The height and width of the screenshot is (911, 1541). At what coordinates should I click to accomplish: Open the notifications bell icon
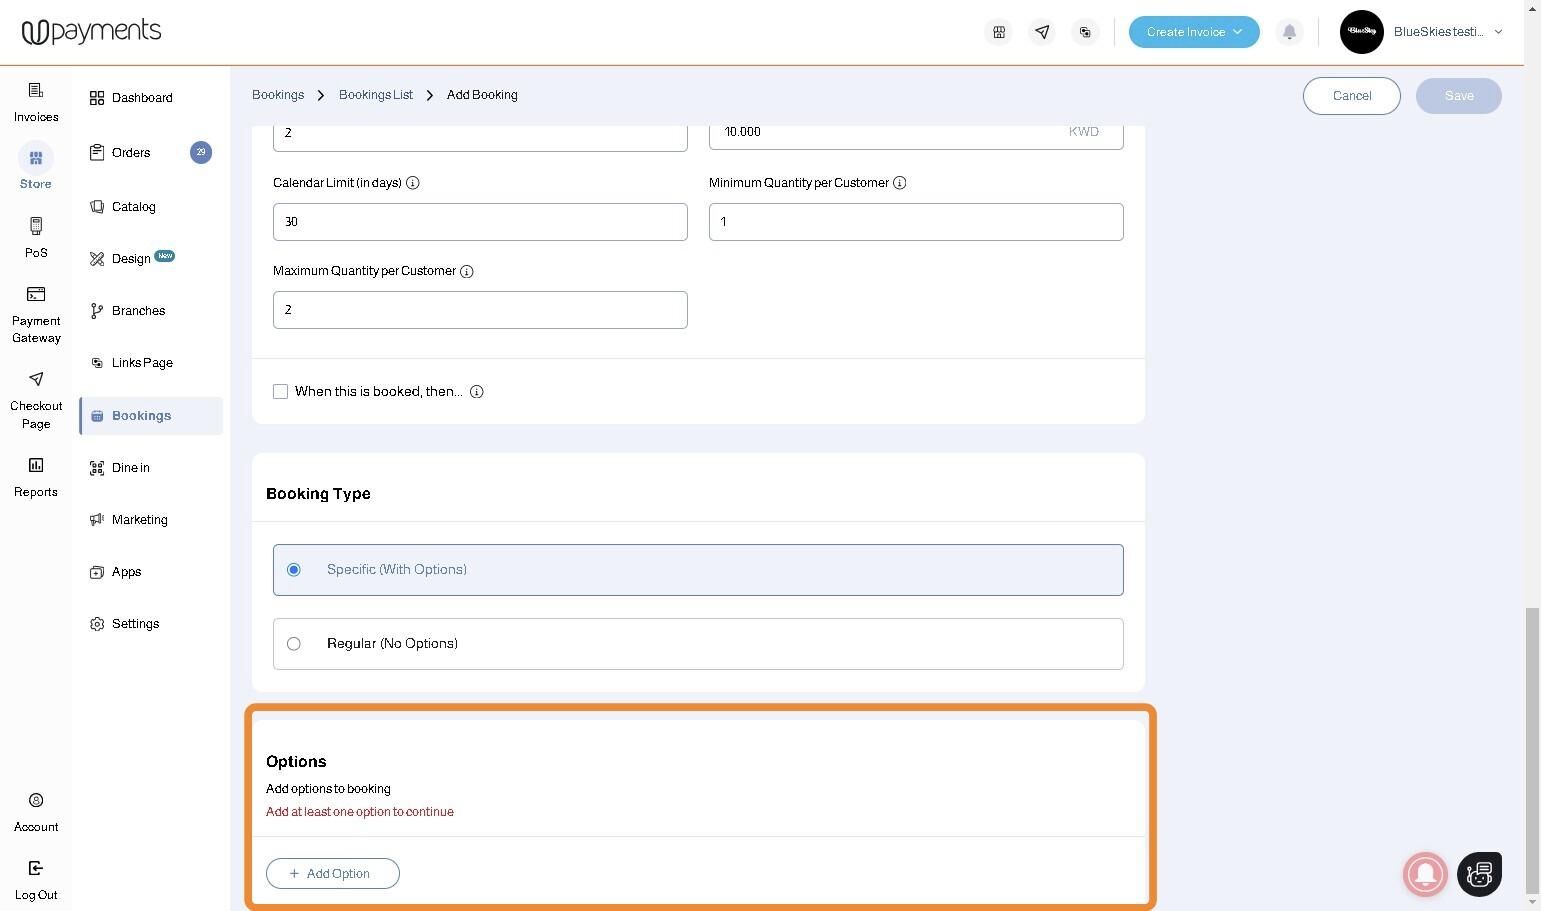click(1289, 32)
